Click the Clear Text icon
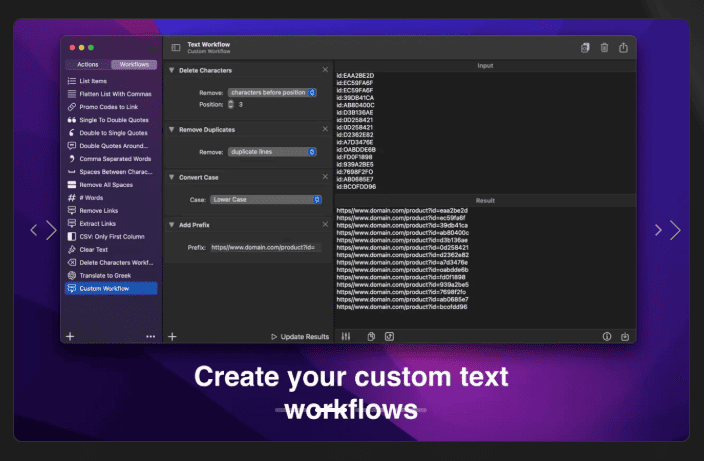 (x=71, y=250)
